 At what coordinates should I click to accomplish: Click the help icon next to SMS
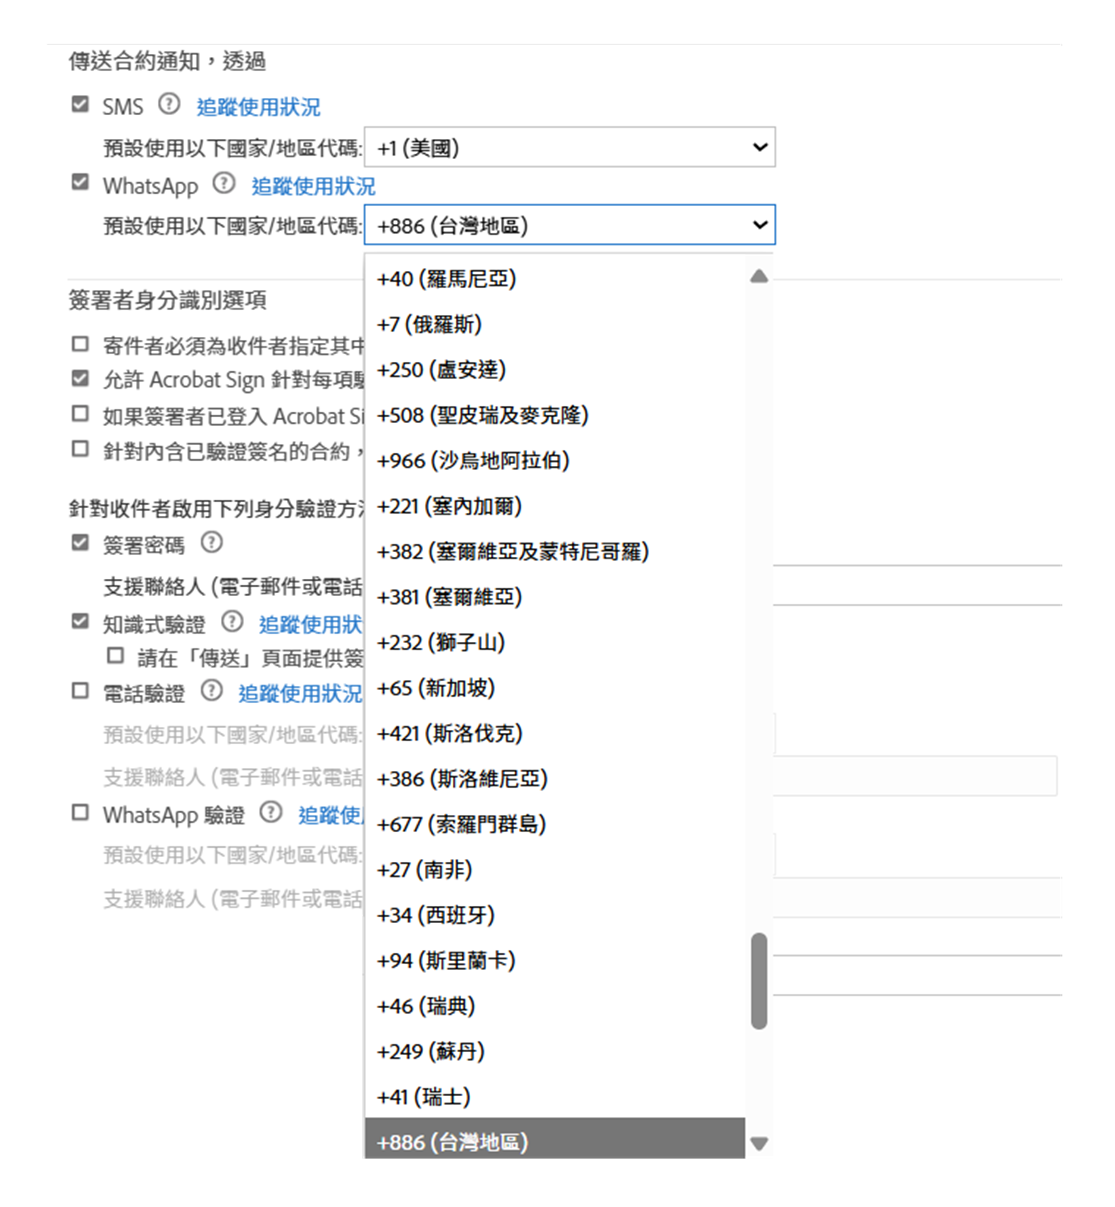(170, 104)
